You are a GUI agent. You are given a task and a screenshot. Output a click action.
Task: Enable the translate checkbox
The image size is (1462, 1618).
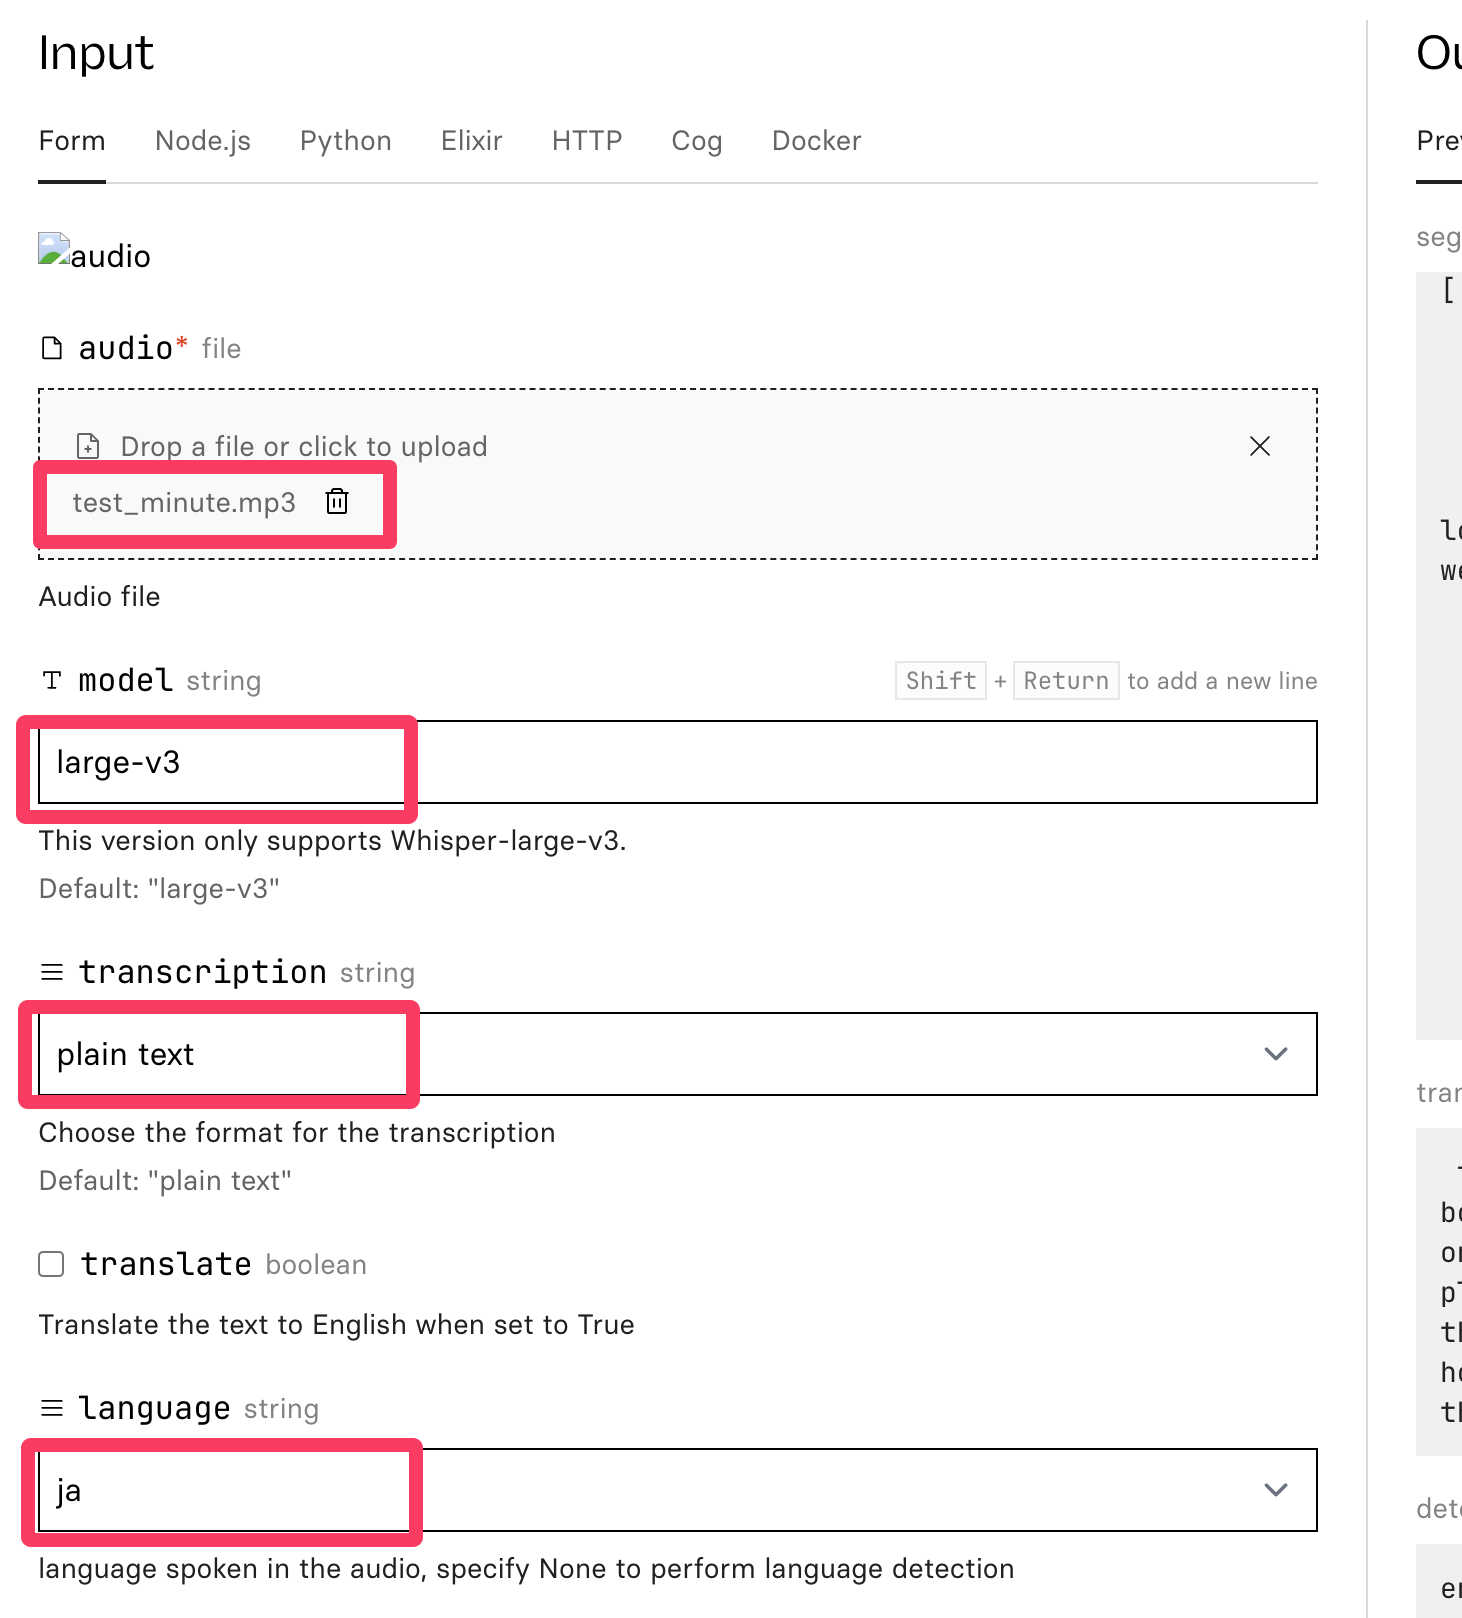point(52,1264)
